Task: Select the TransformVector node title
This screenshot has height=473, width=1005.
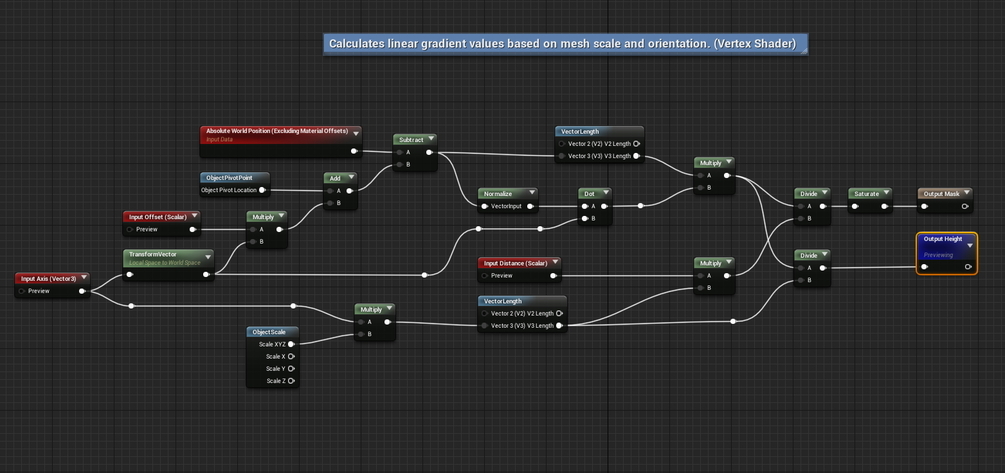Action: click(153, 254)
